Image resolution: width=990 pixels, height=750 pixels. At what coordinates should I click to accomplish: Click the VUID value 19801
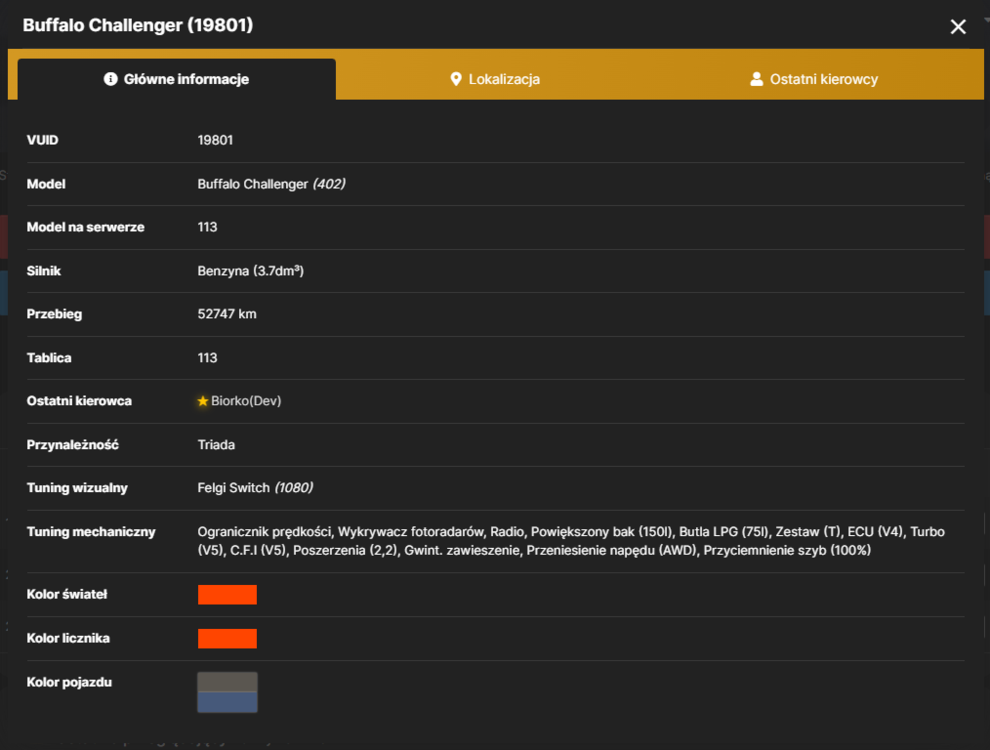pyautogui.click(x=215, y=140)
